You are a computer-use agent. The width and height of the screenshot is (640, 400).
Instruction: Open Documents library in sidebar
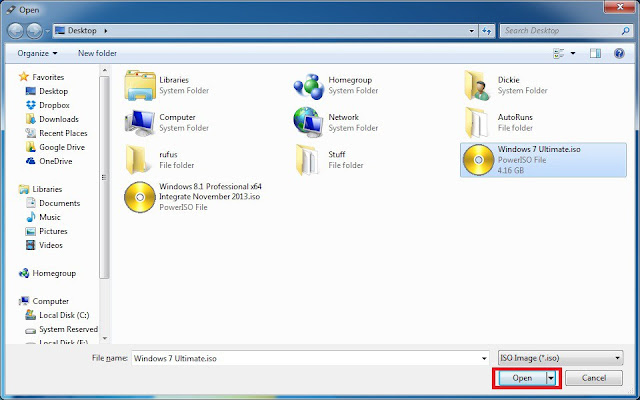point(53,203)
